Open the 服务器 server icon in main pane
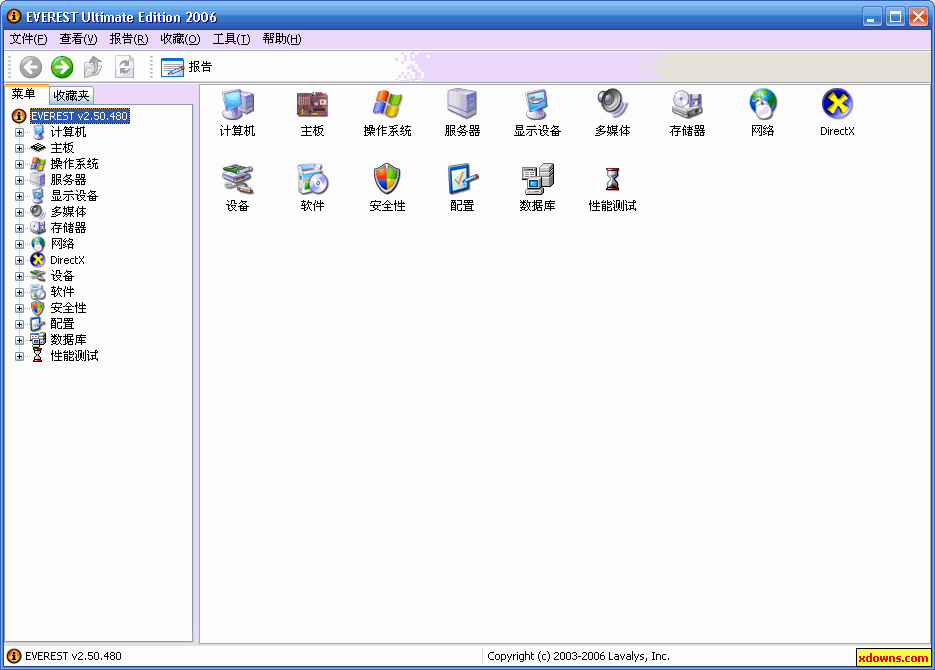The image size is (935, 670). coord(462,113)
